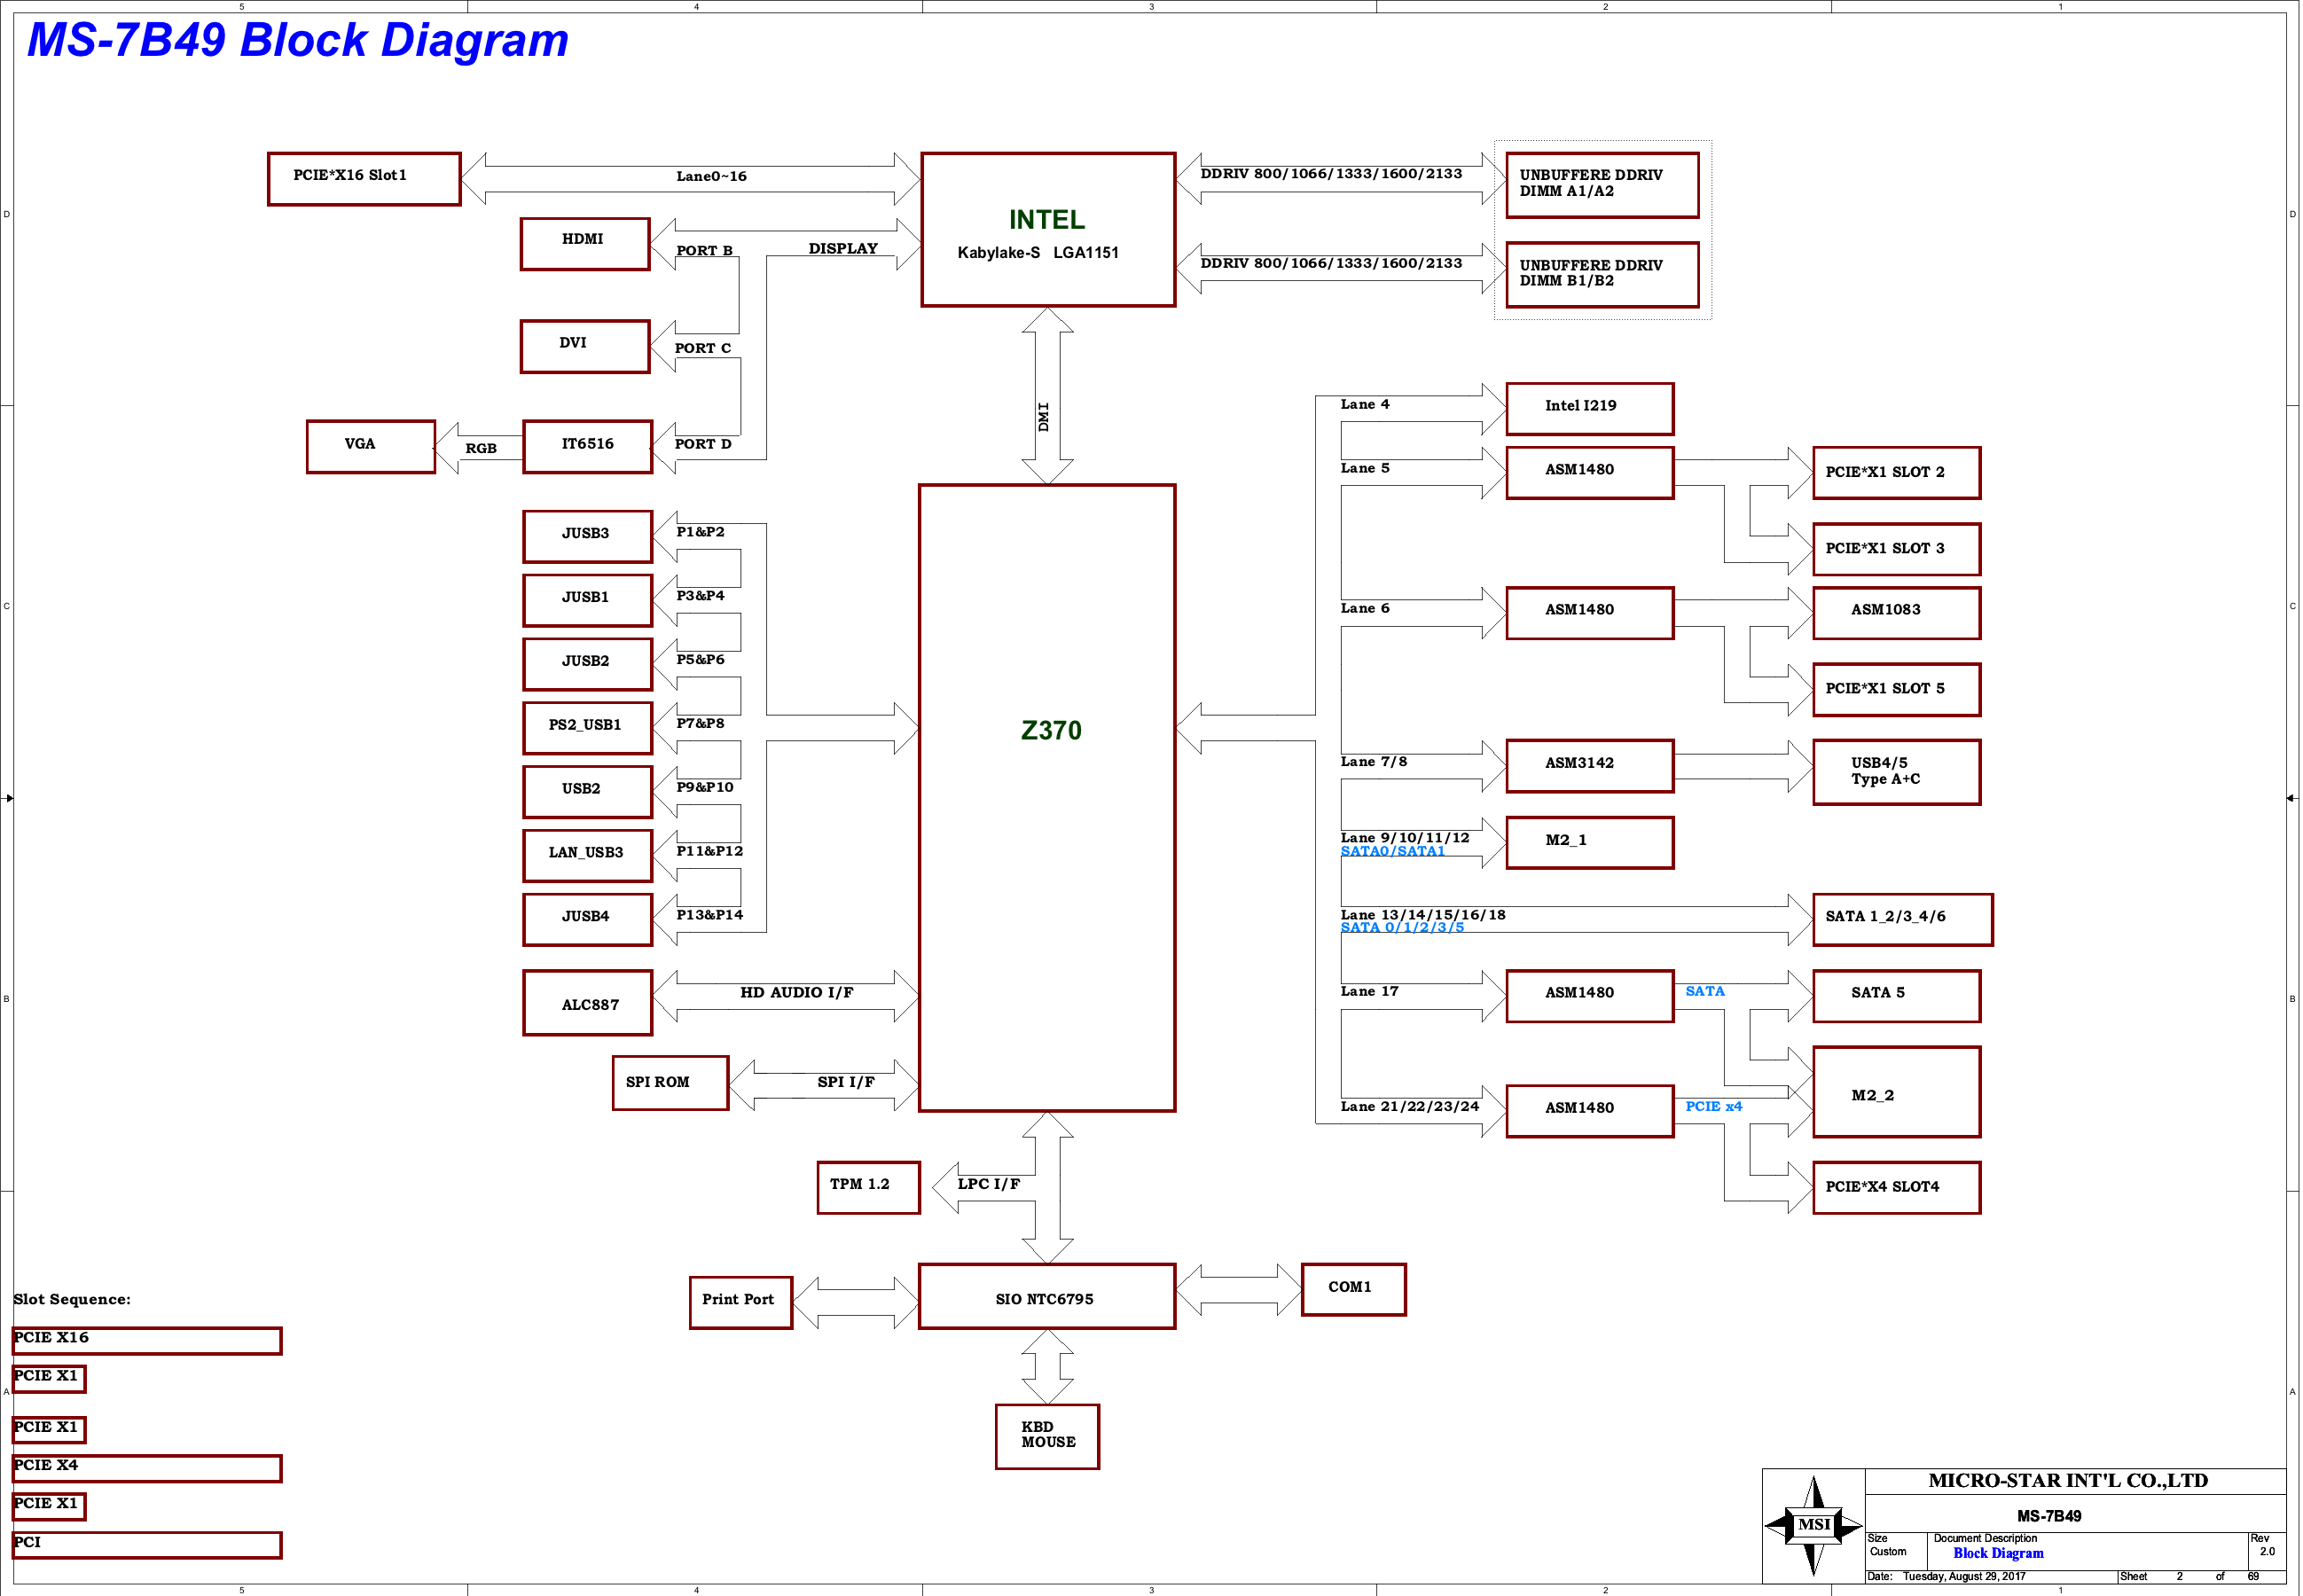Click the PCIE X4 slot sequence box
2303x1596 pixels.
pos(147,1468)
